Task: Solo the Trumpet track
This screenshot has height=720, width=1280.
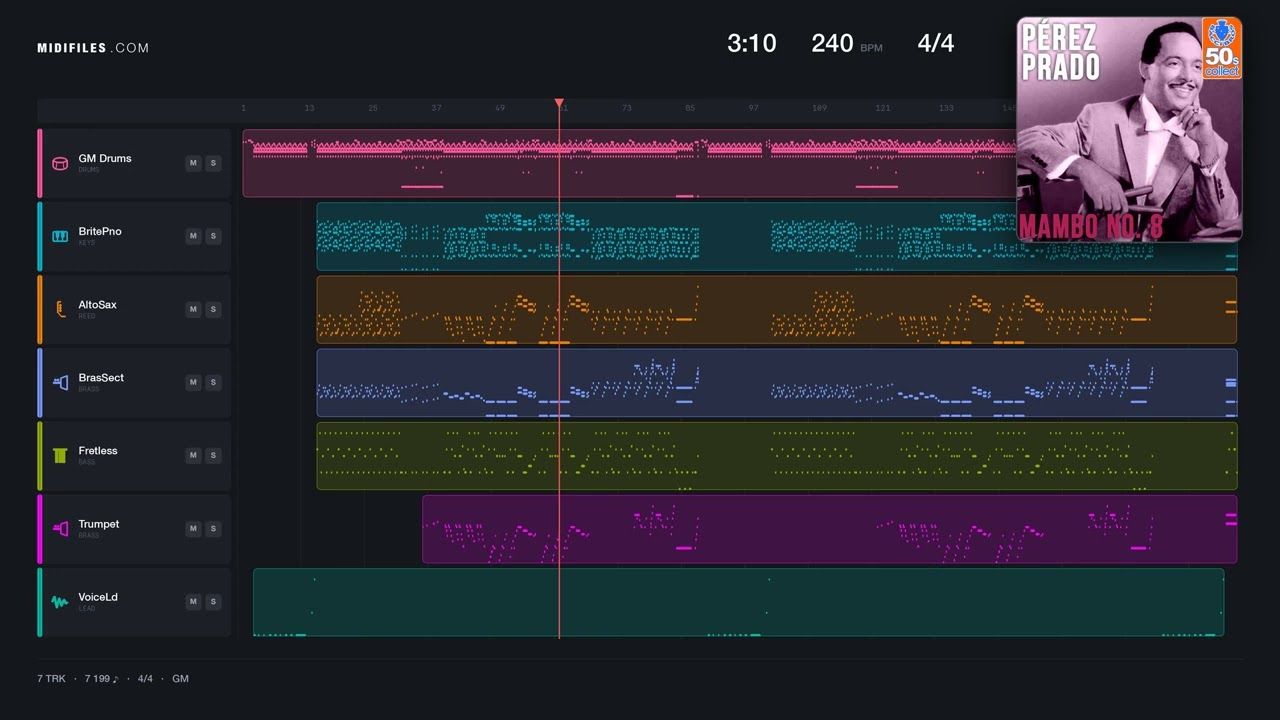Action: (x=213, y=528)
